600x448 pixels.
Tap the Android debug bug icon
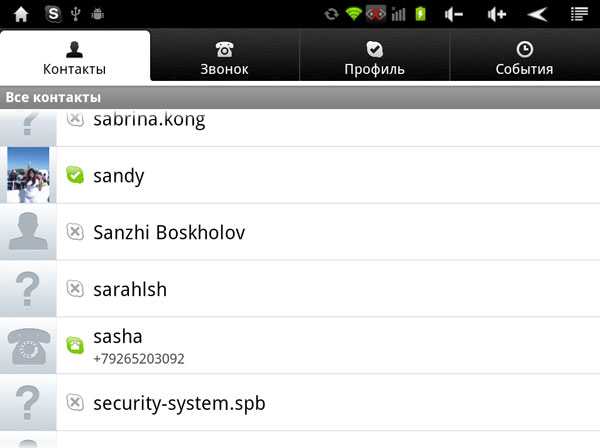point(98,15)
